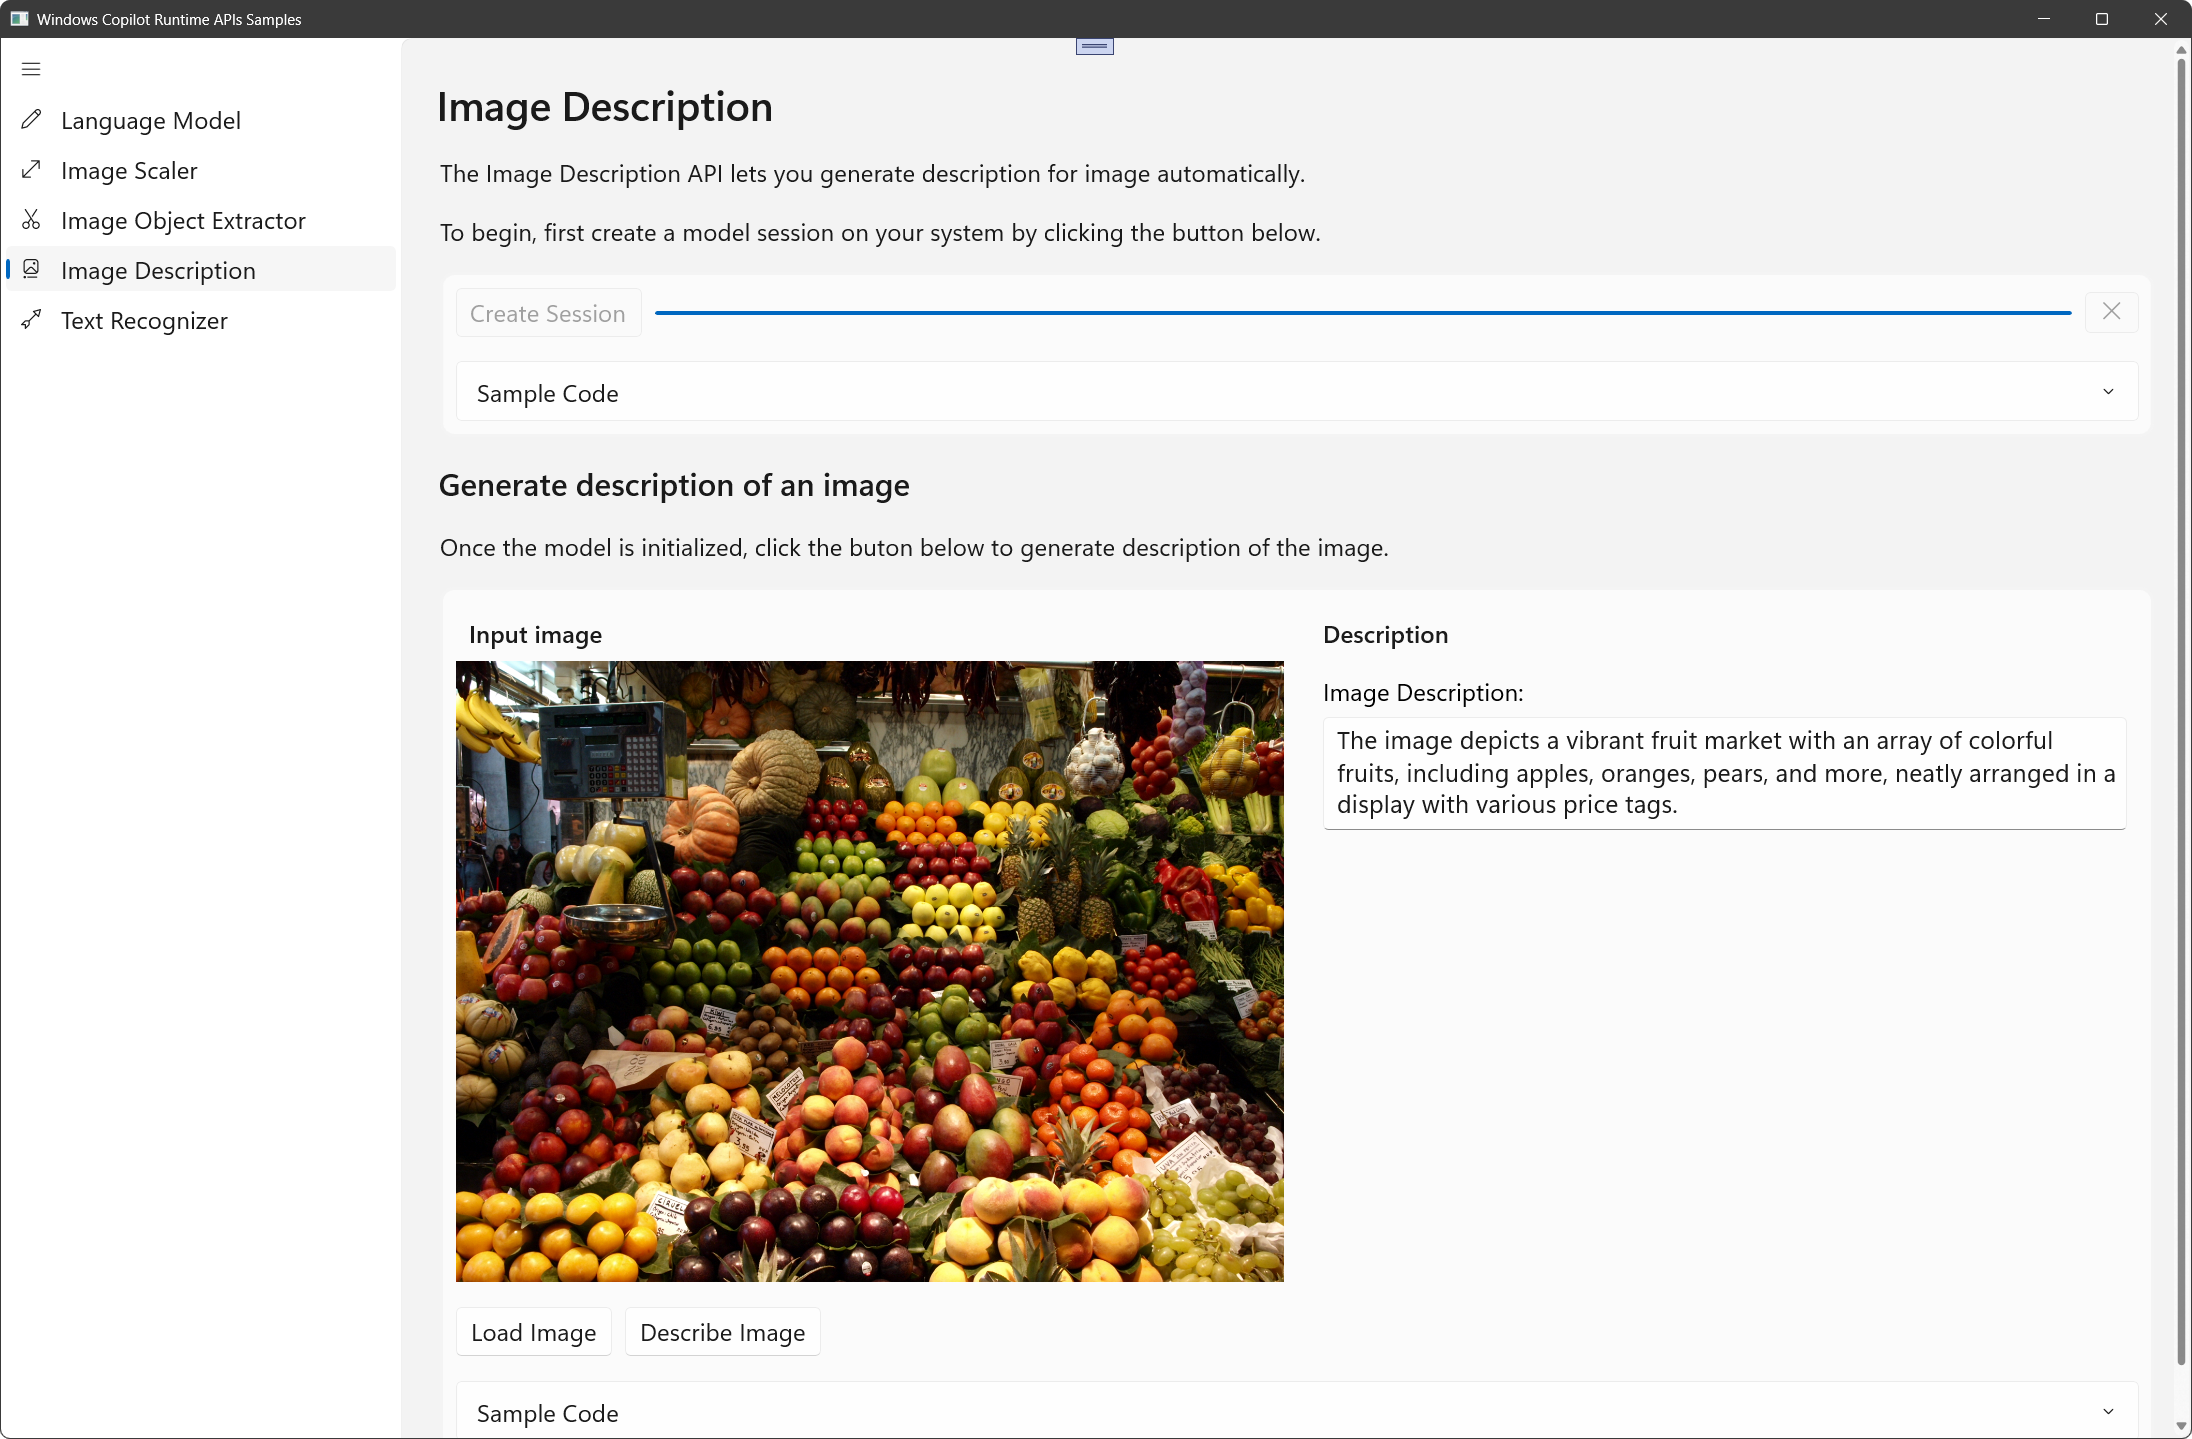Click the Image Scaler resize icon

point(31,170)
